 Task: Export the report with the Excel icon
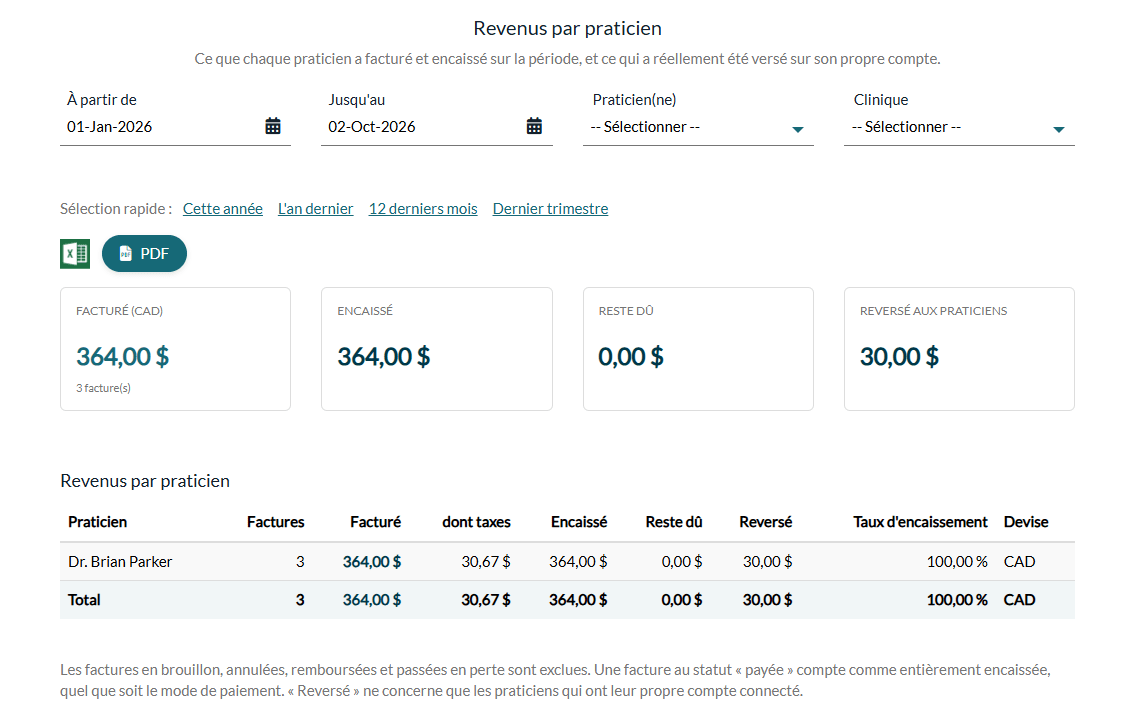(x=75, y=254)
